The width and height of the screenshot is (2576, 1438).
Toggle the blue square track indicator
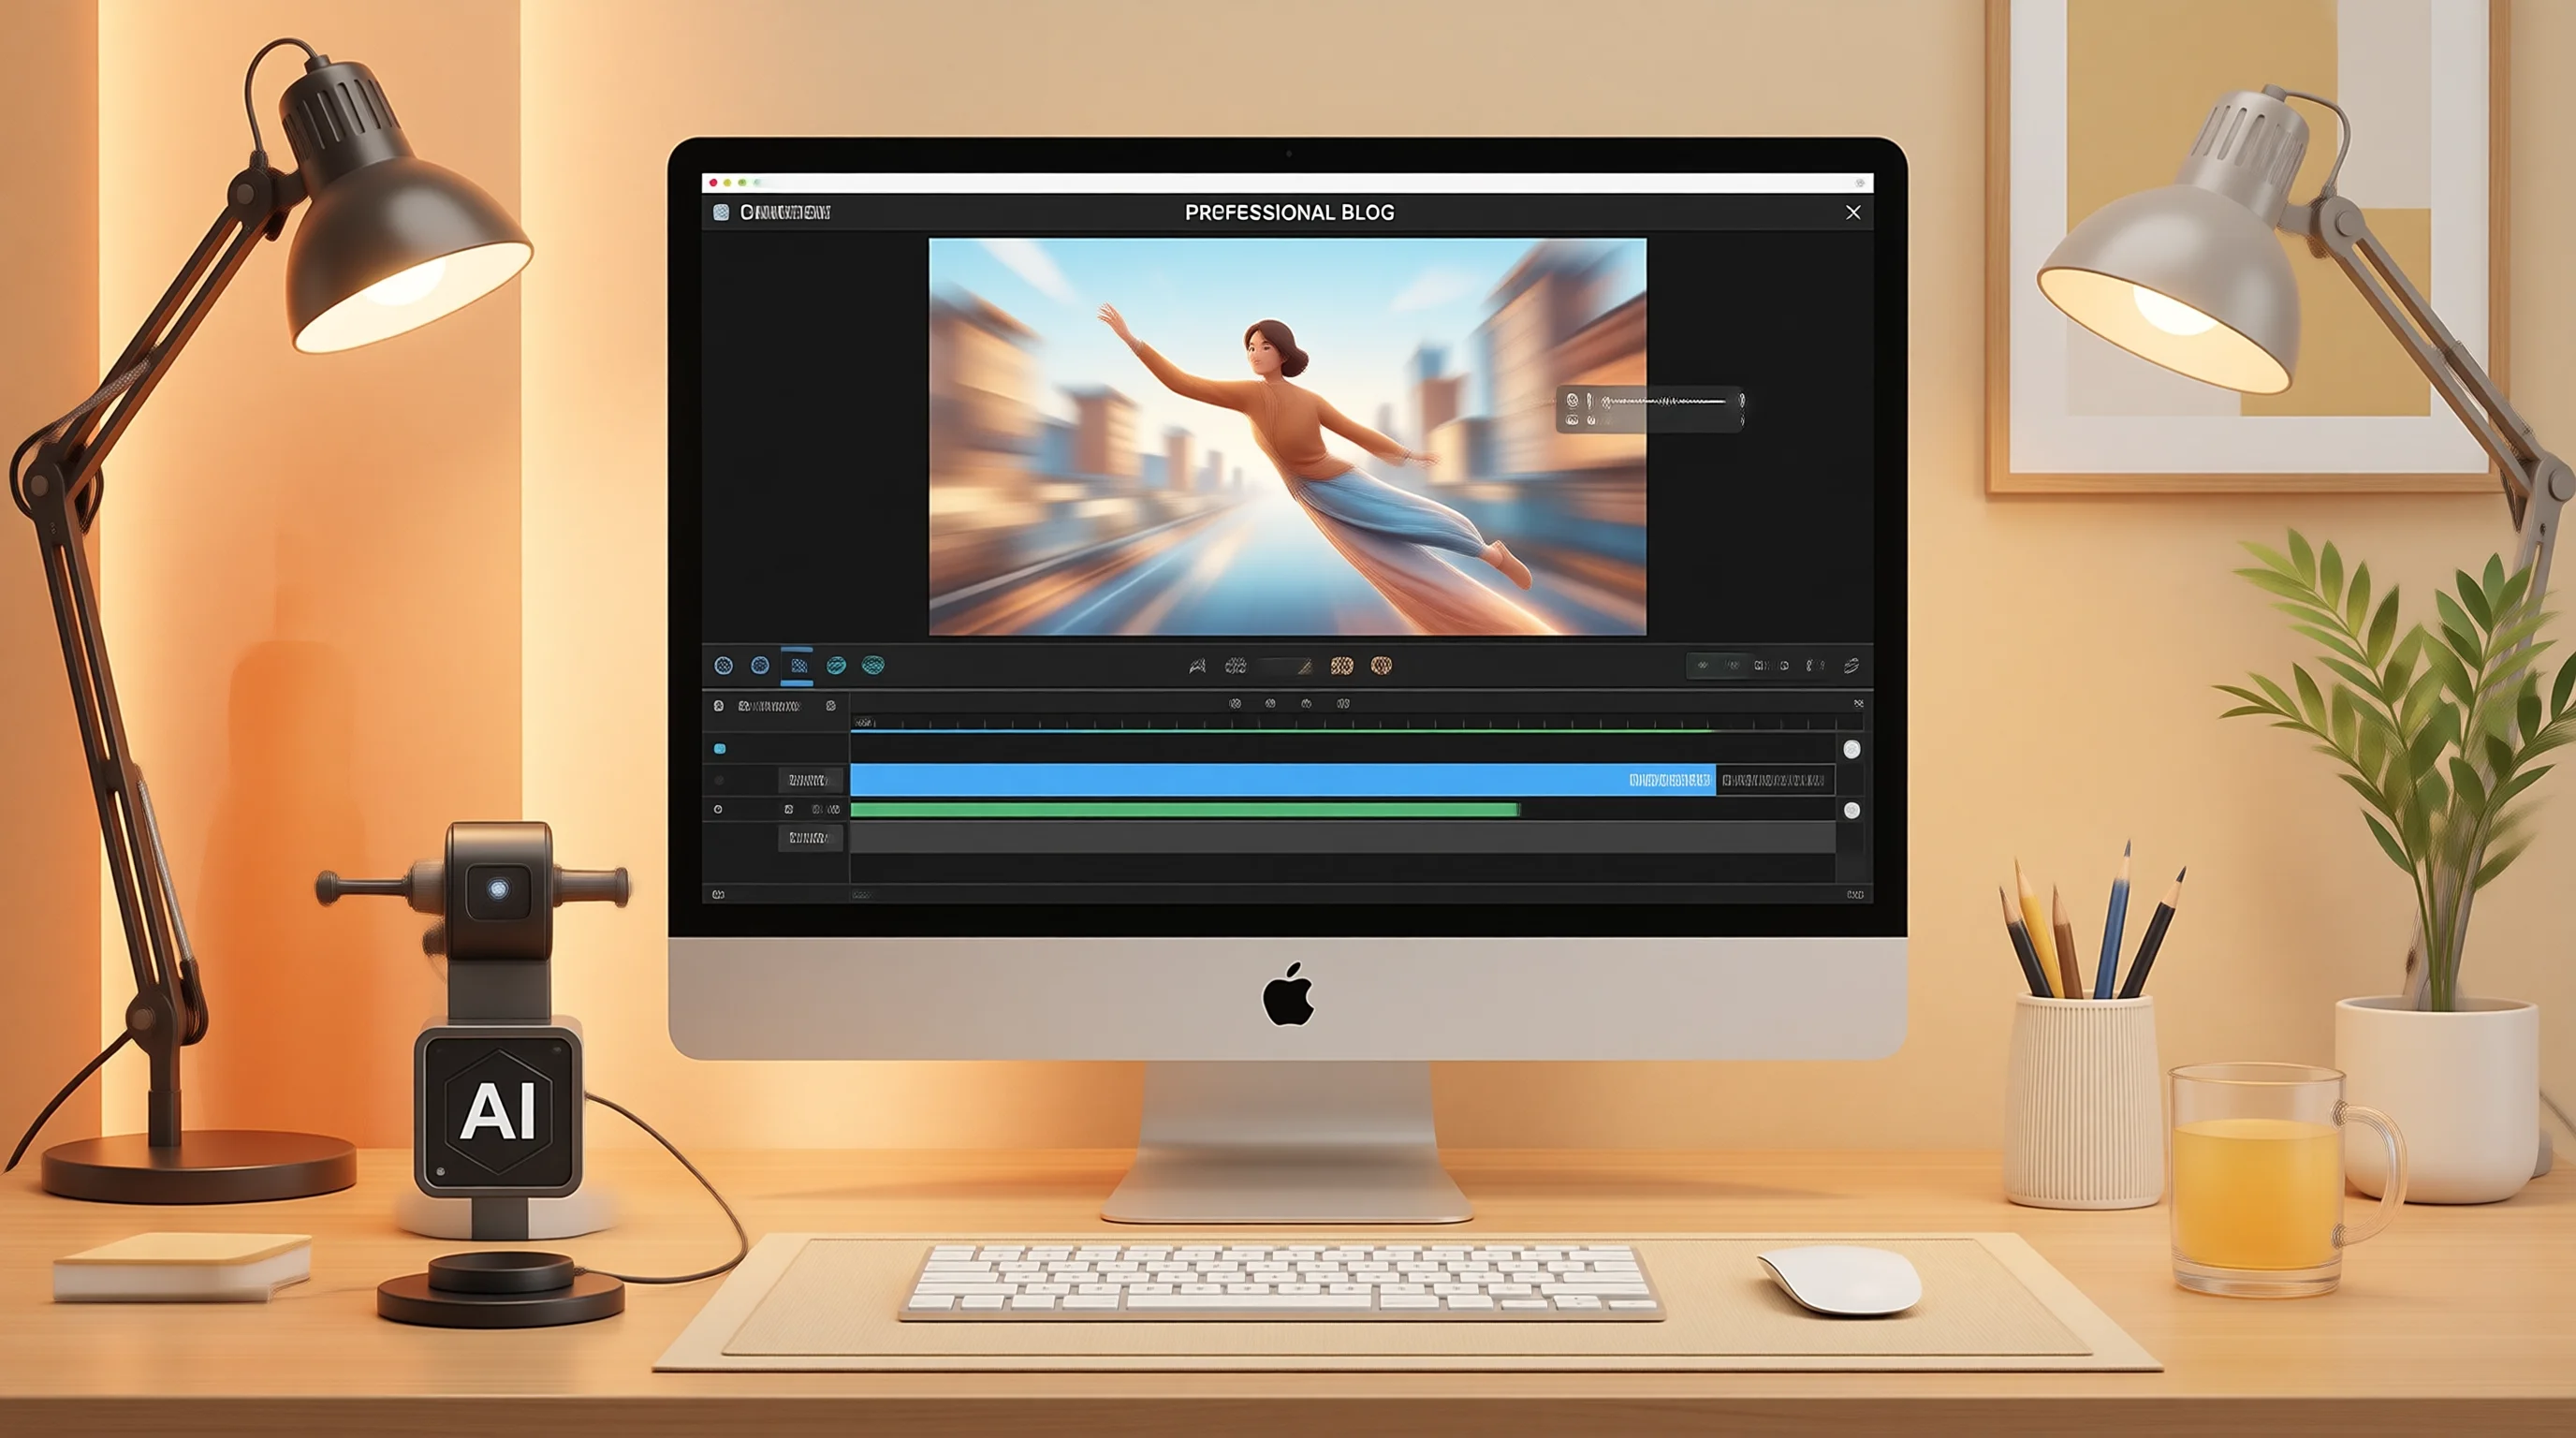720,749
